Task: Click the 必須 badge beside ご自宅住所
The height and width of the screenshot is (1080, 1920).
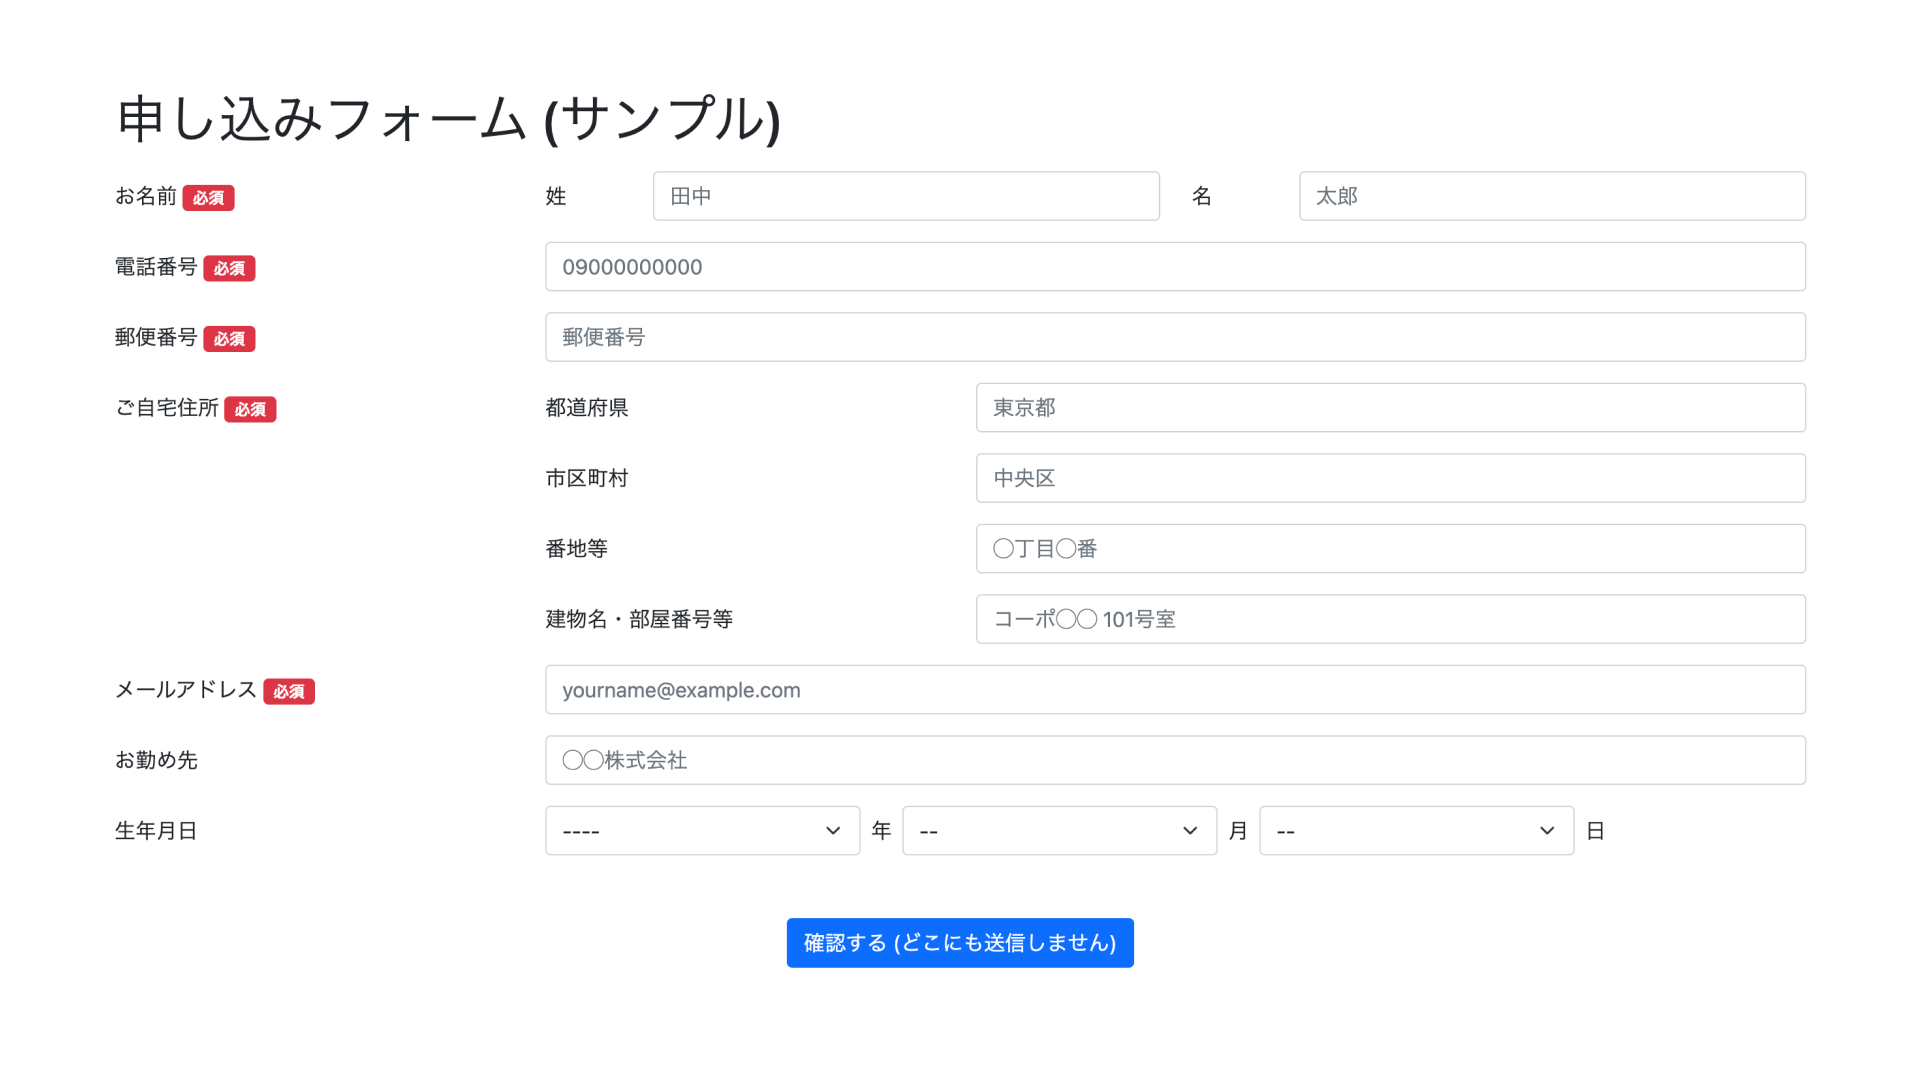Action: 250,410
